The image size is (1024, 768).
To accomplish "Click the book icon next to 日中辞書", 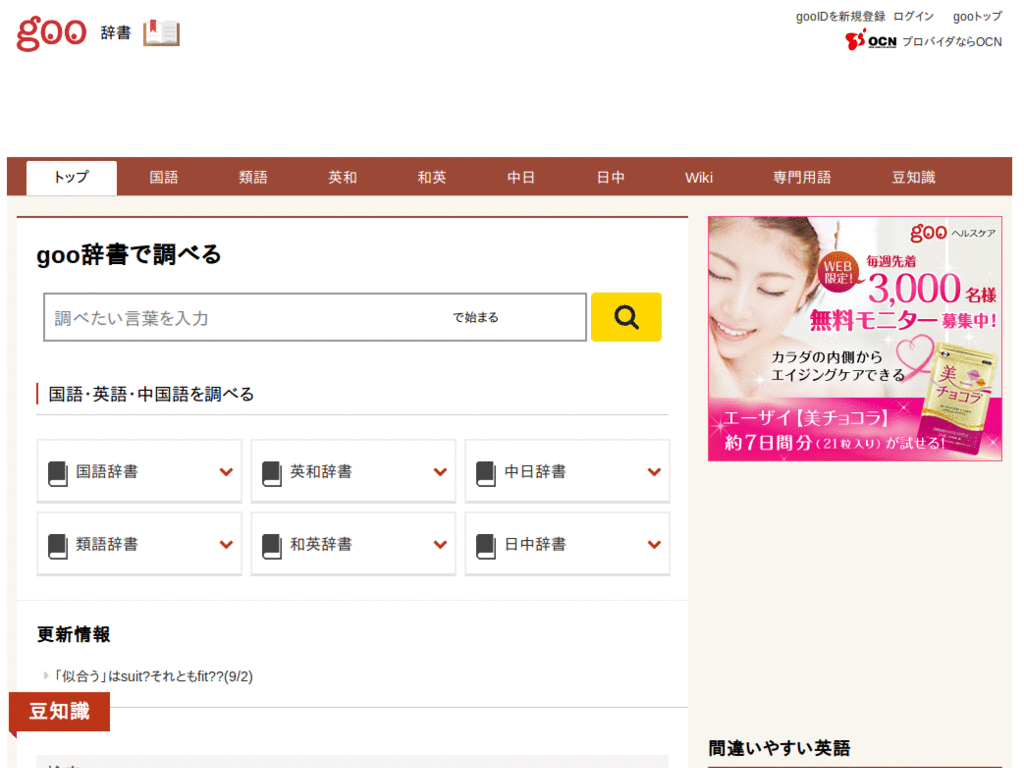I will point(486,546).
